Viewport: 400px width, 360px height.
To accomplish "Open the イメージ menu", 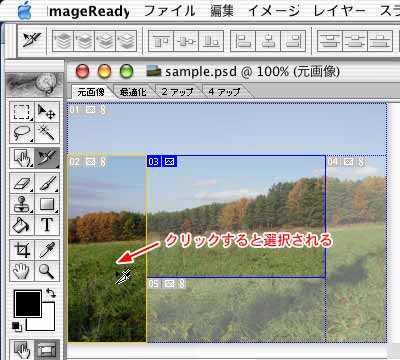I will point(274,11).
